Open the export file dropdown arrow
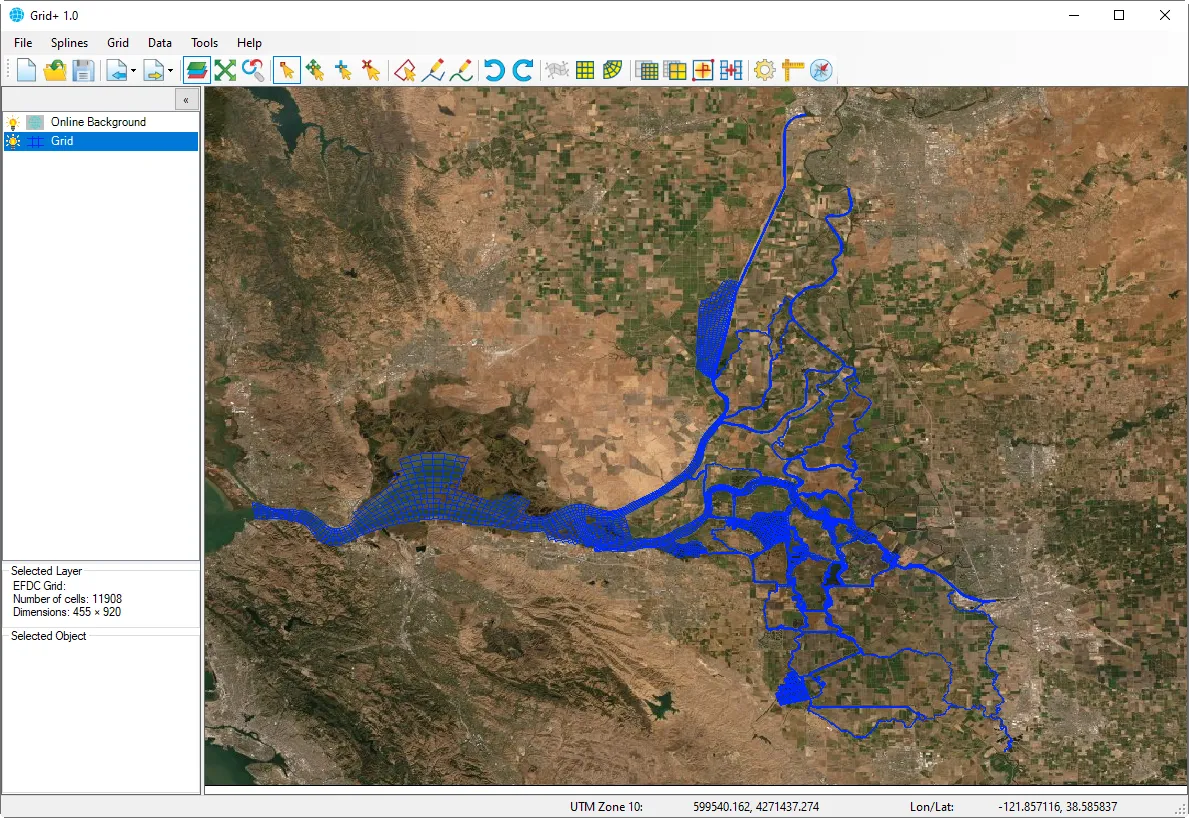This screenshot has width=1189, height=818. point(172,70)
